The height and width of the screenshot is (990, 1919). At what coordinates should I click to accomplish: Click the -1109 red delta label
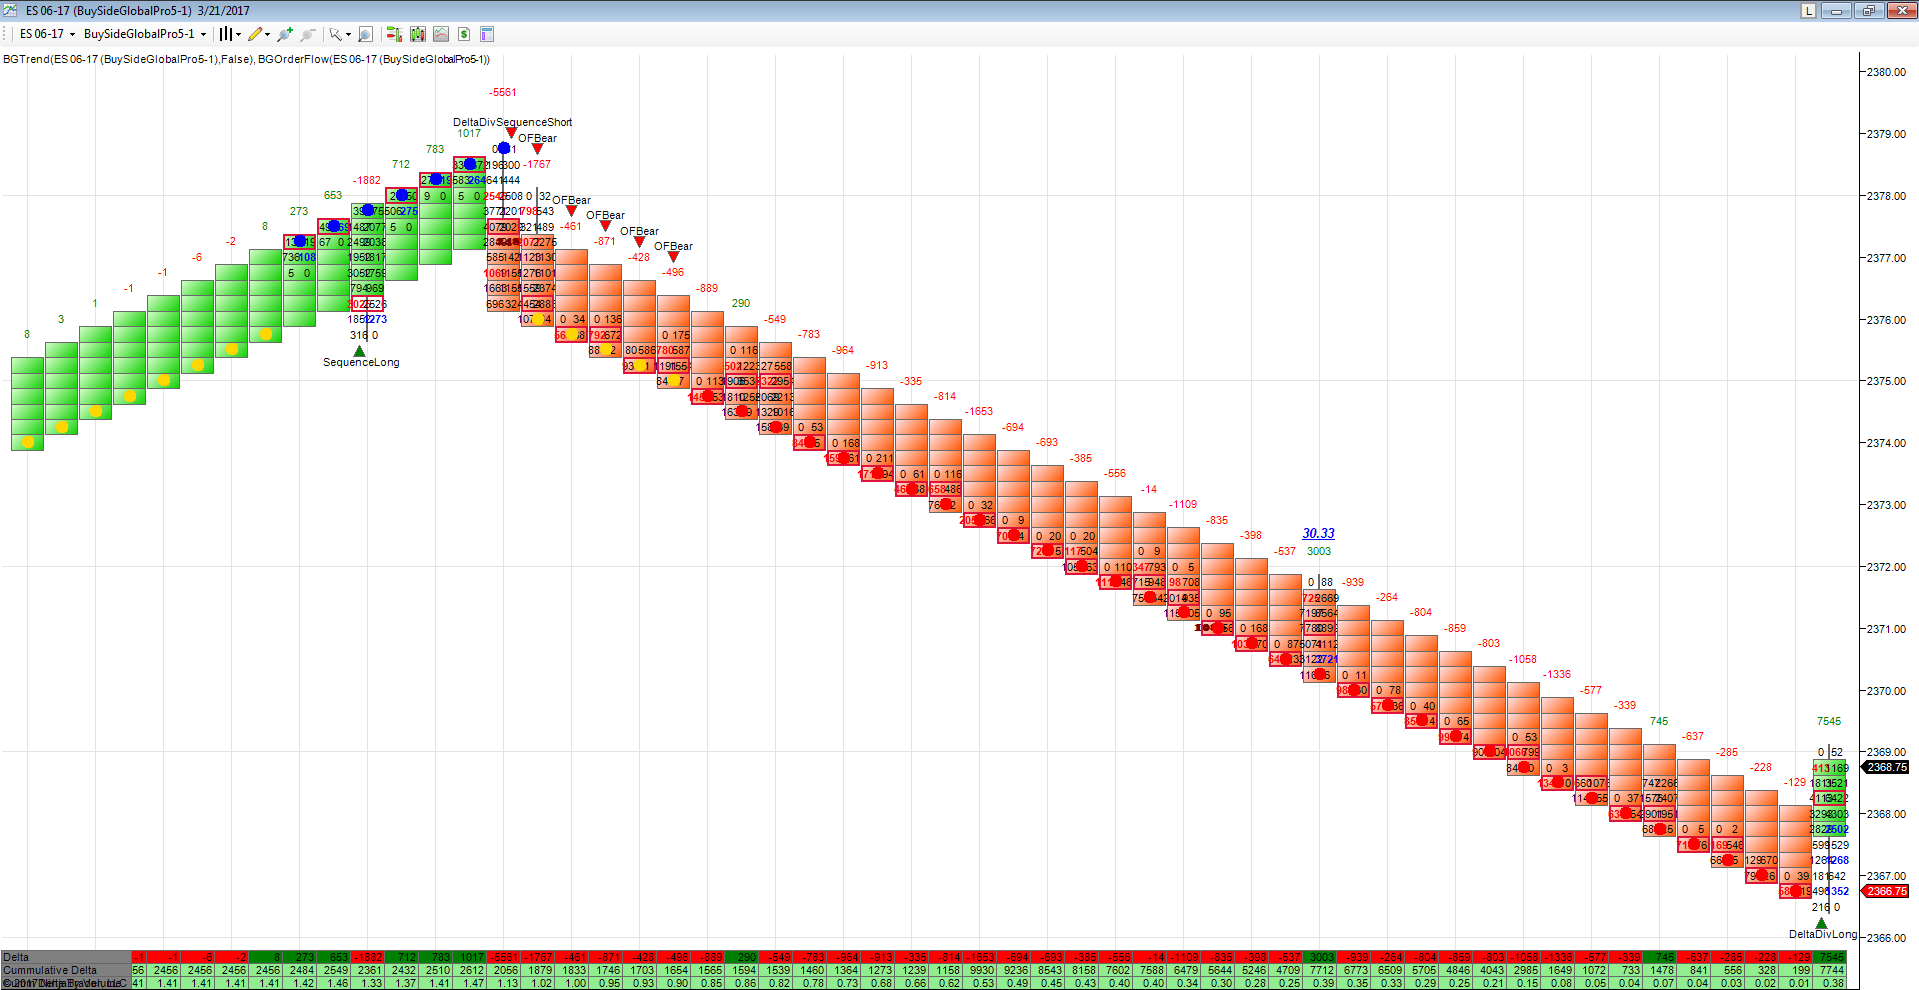pos(1183,504)
